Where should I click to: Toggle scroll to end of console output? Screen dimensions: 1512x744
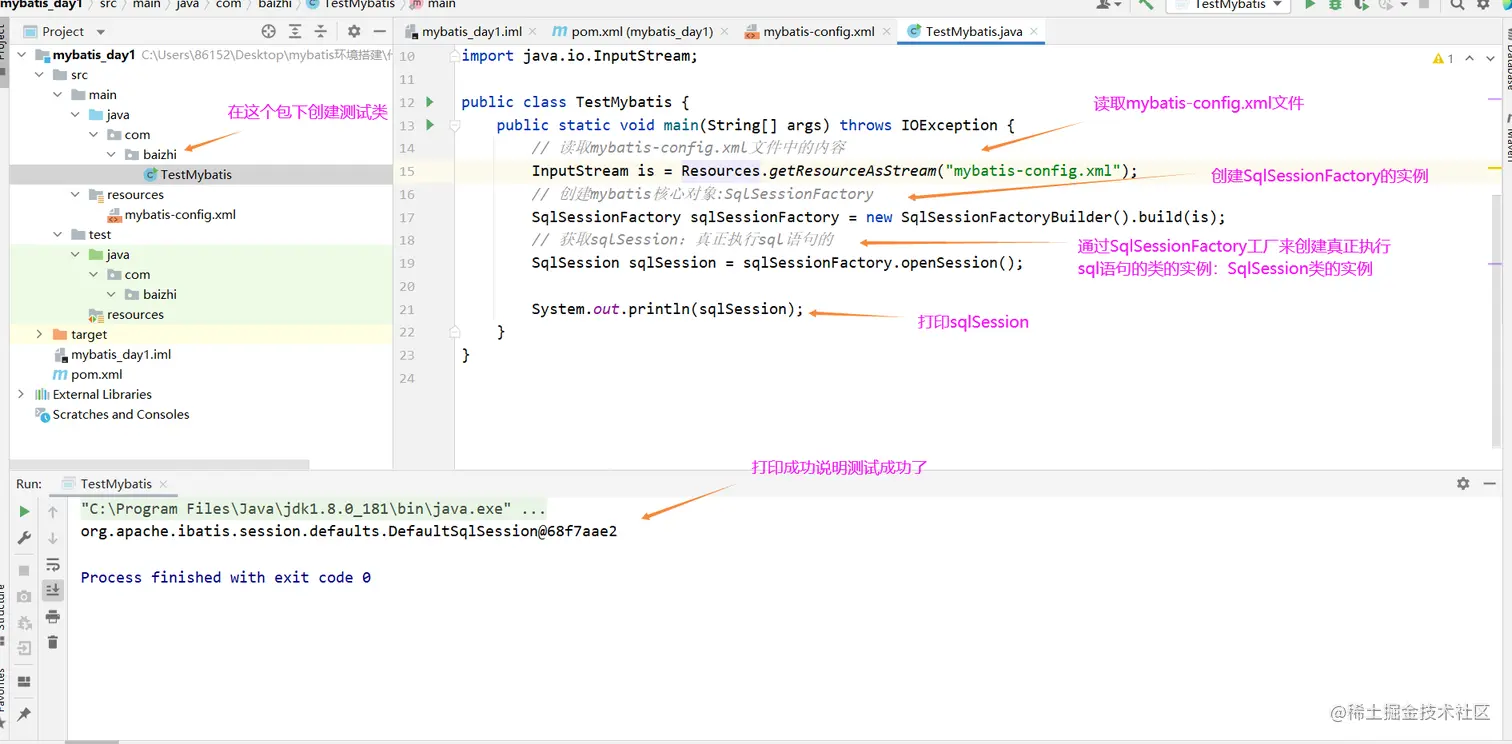pos(53,590)
